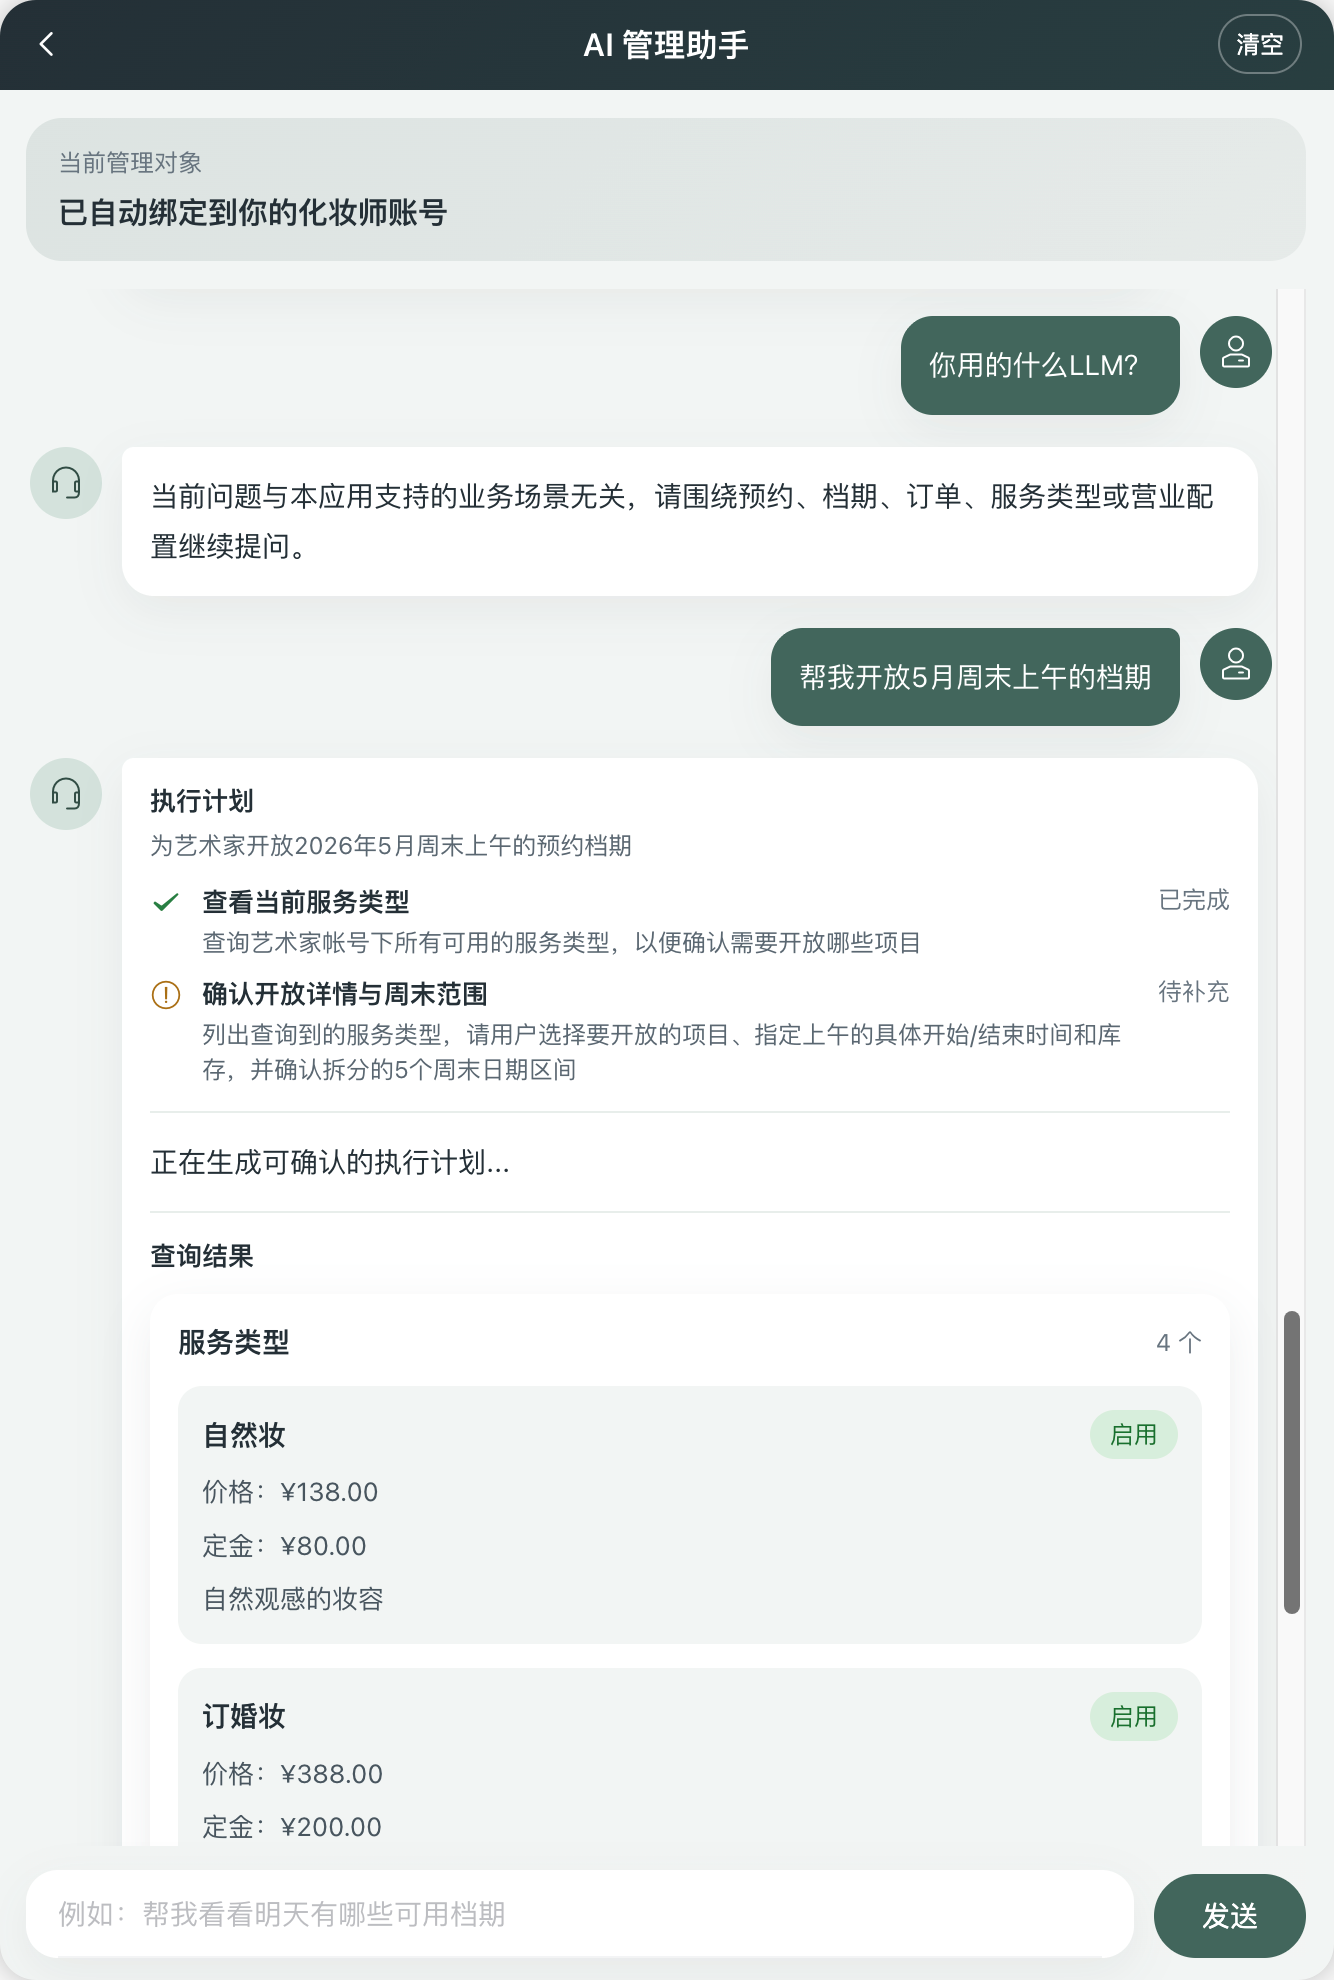Click the AI 管理助手 header title
The height and width of the screenshot is (1980, 1334).
tap(666, 45)
